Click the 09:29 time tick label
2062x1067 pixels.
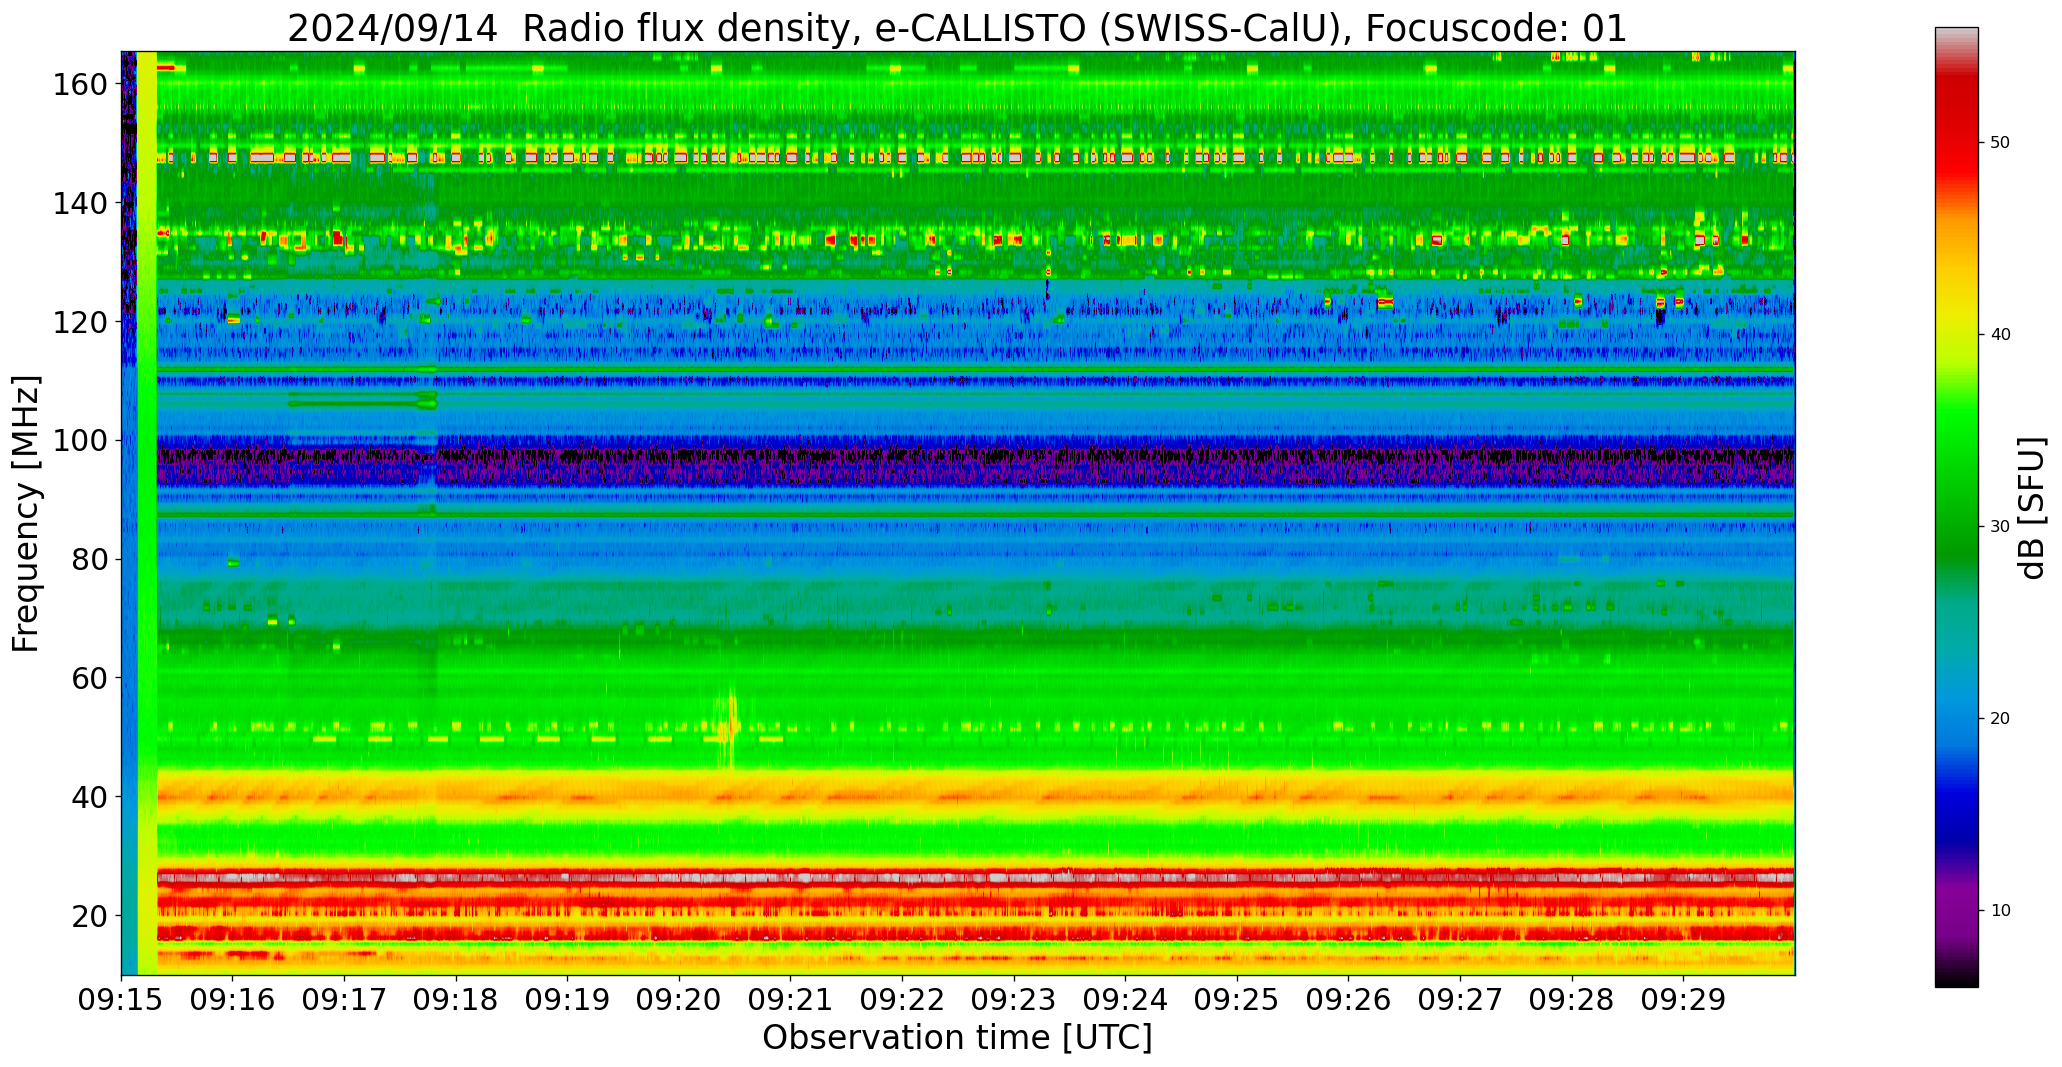coord(1683,1000)
